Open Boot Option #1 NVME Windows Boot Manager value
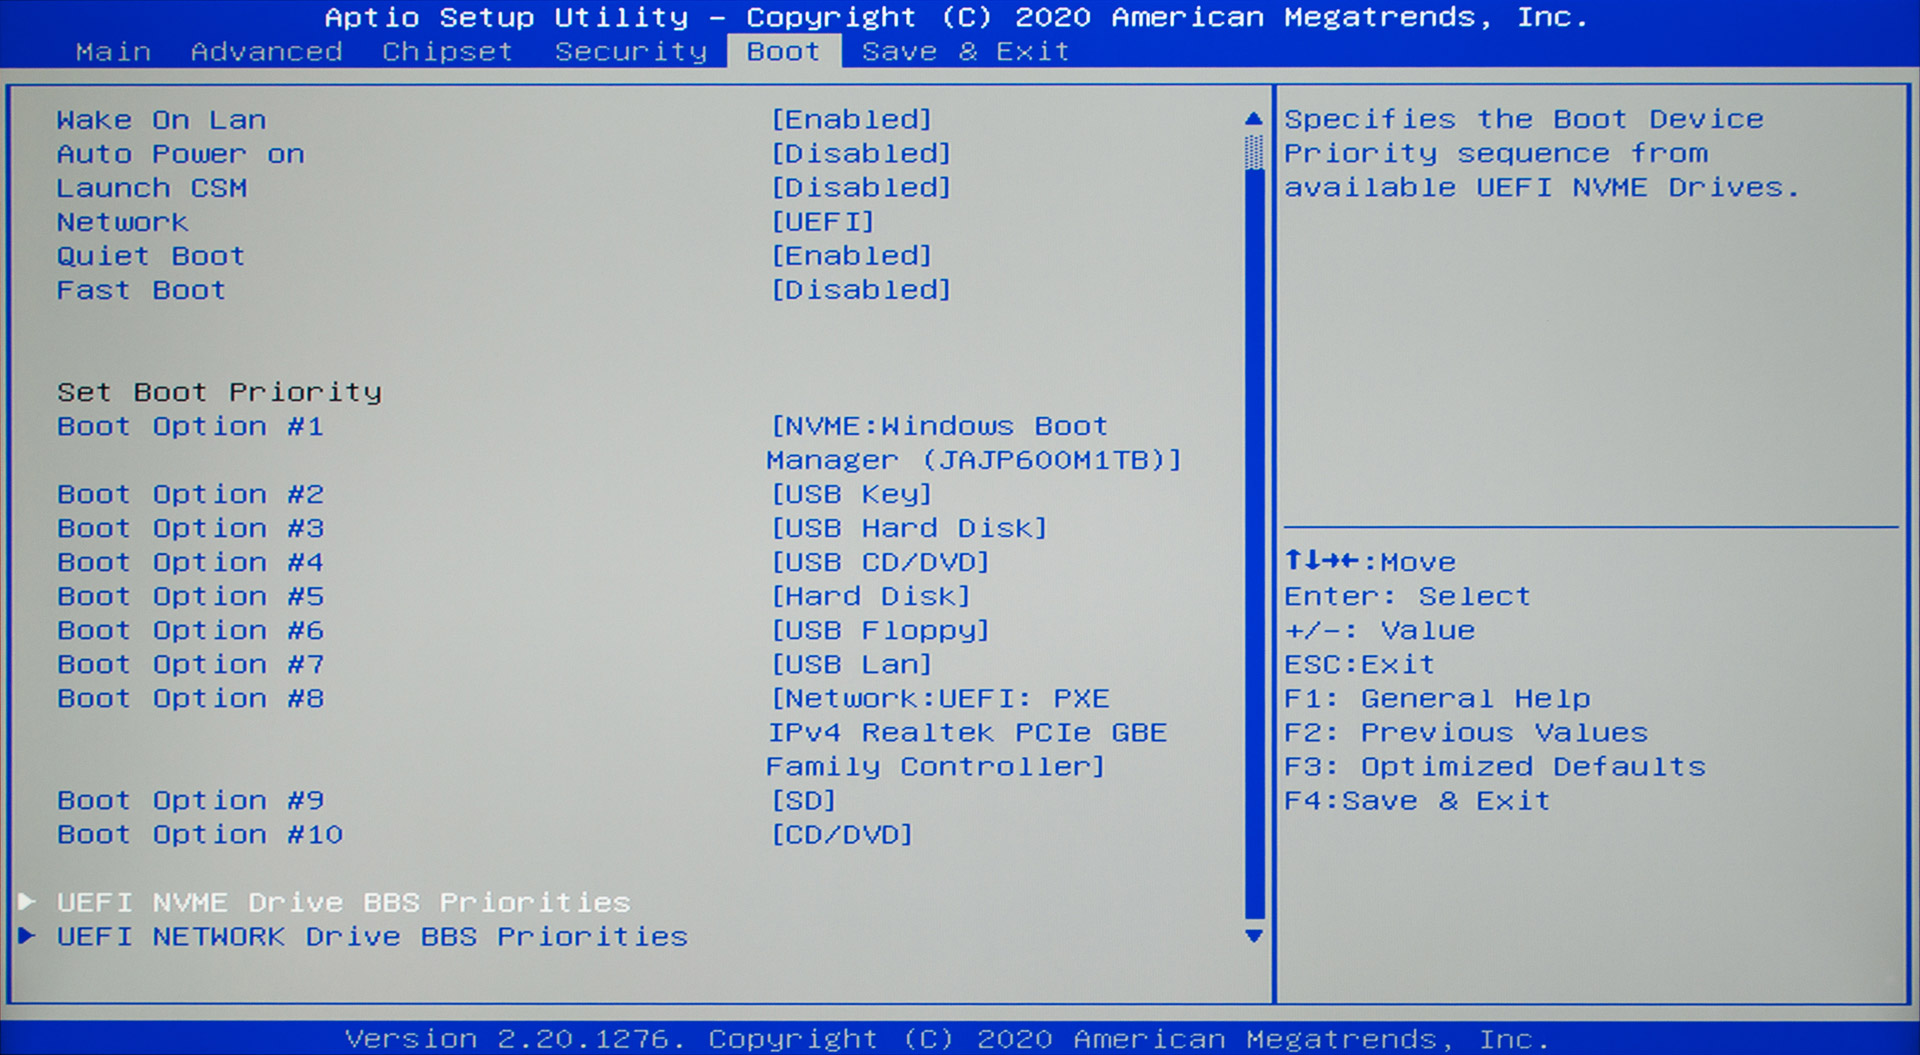The image size is (1920, 1055). click(974, 443)
